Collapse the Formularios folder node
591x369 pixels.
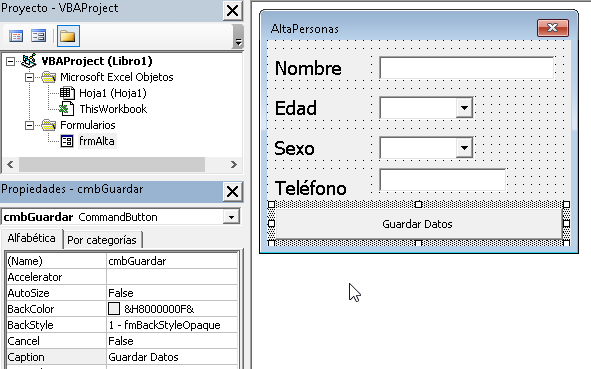click(x=29, y=125)
